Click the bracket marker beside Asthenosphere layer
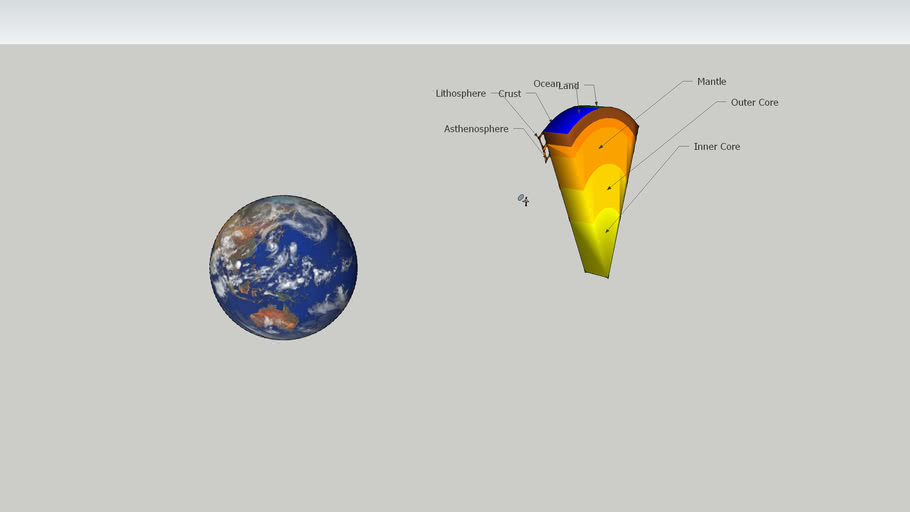The width and height of the screenshot is (910, 512). (545, 149)
